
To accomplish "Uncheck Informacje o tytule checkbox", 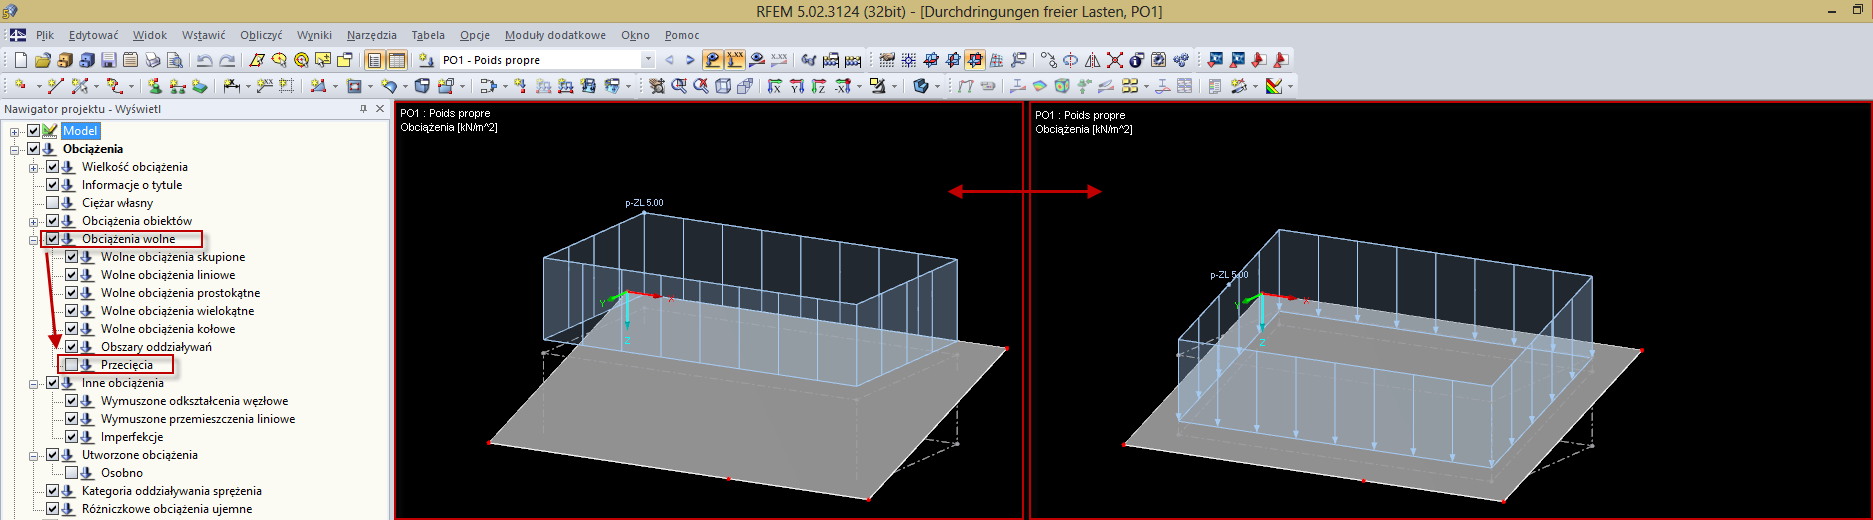I will (x=53, y=185).
